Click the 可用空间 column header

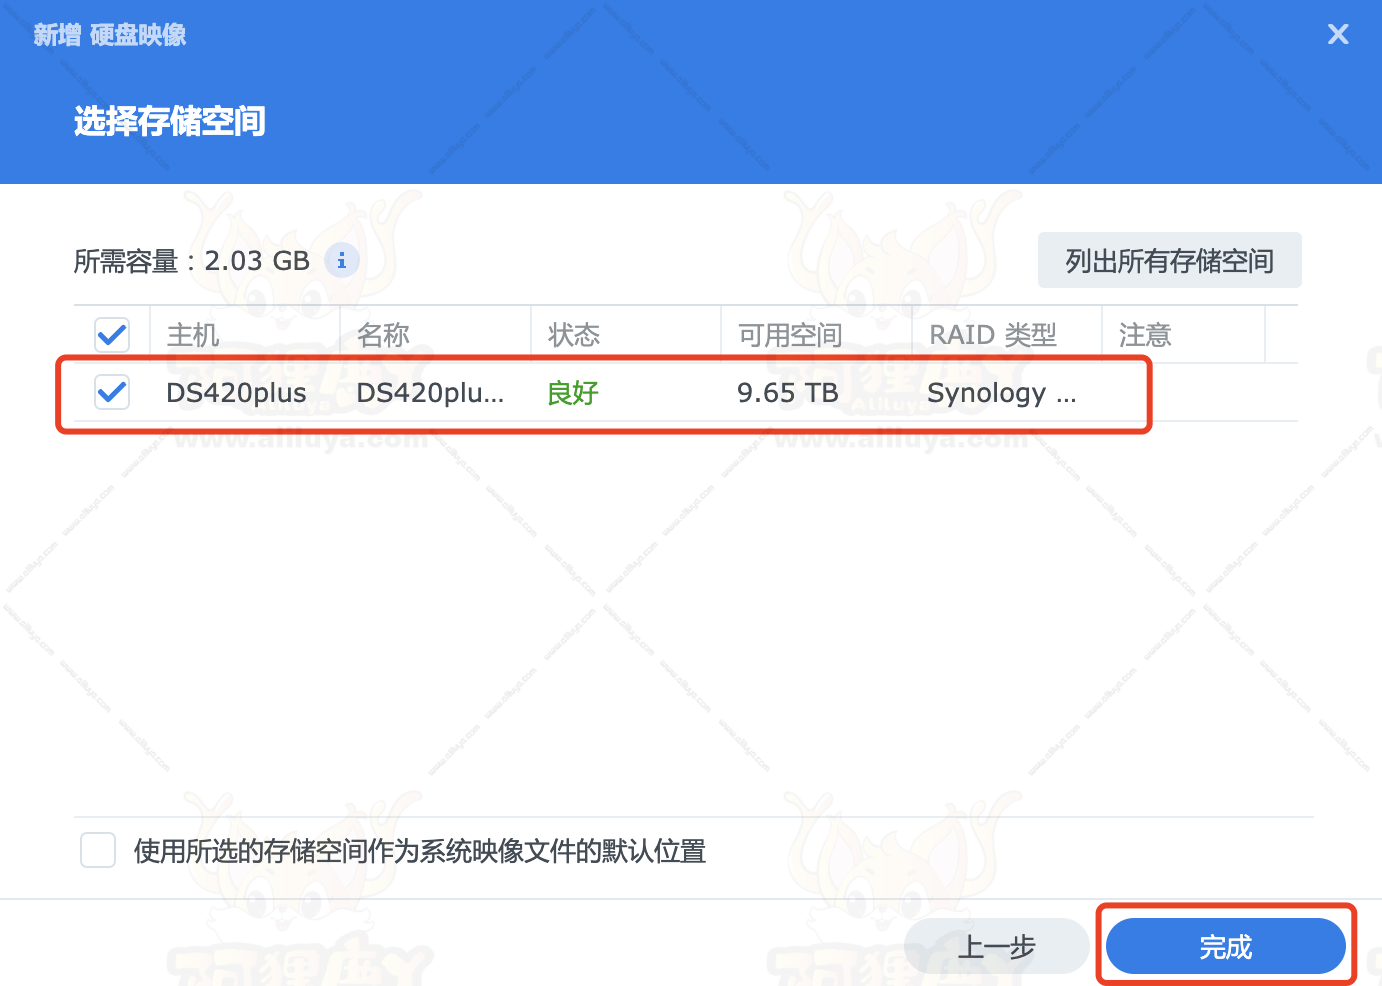coord(816,334)
